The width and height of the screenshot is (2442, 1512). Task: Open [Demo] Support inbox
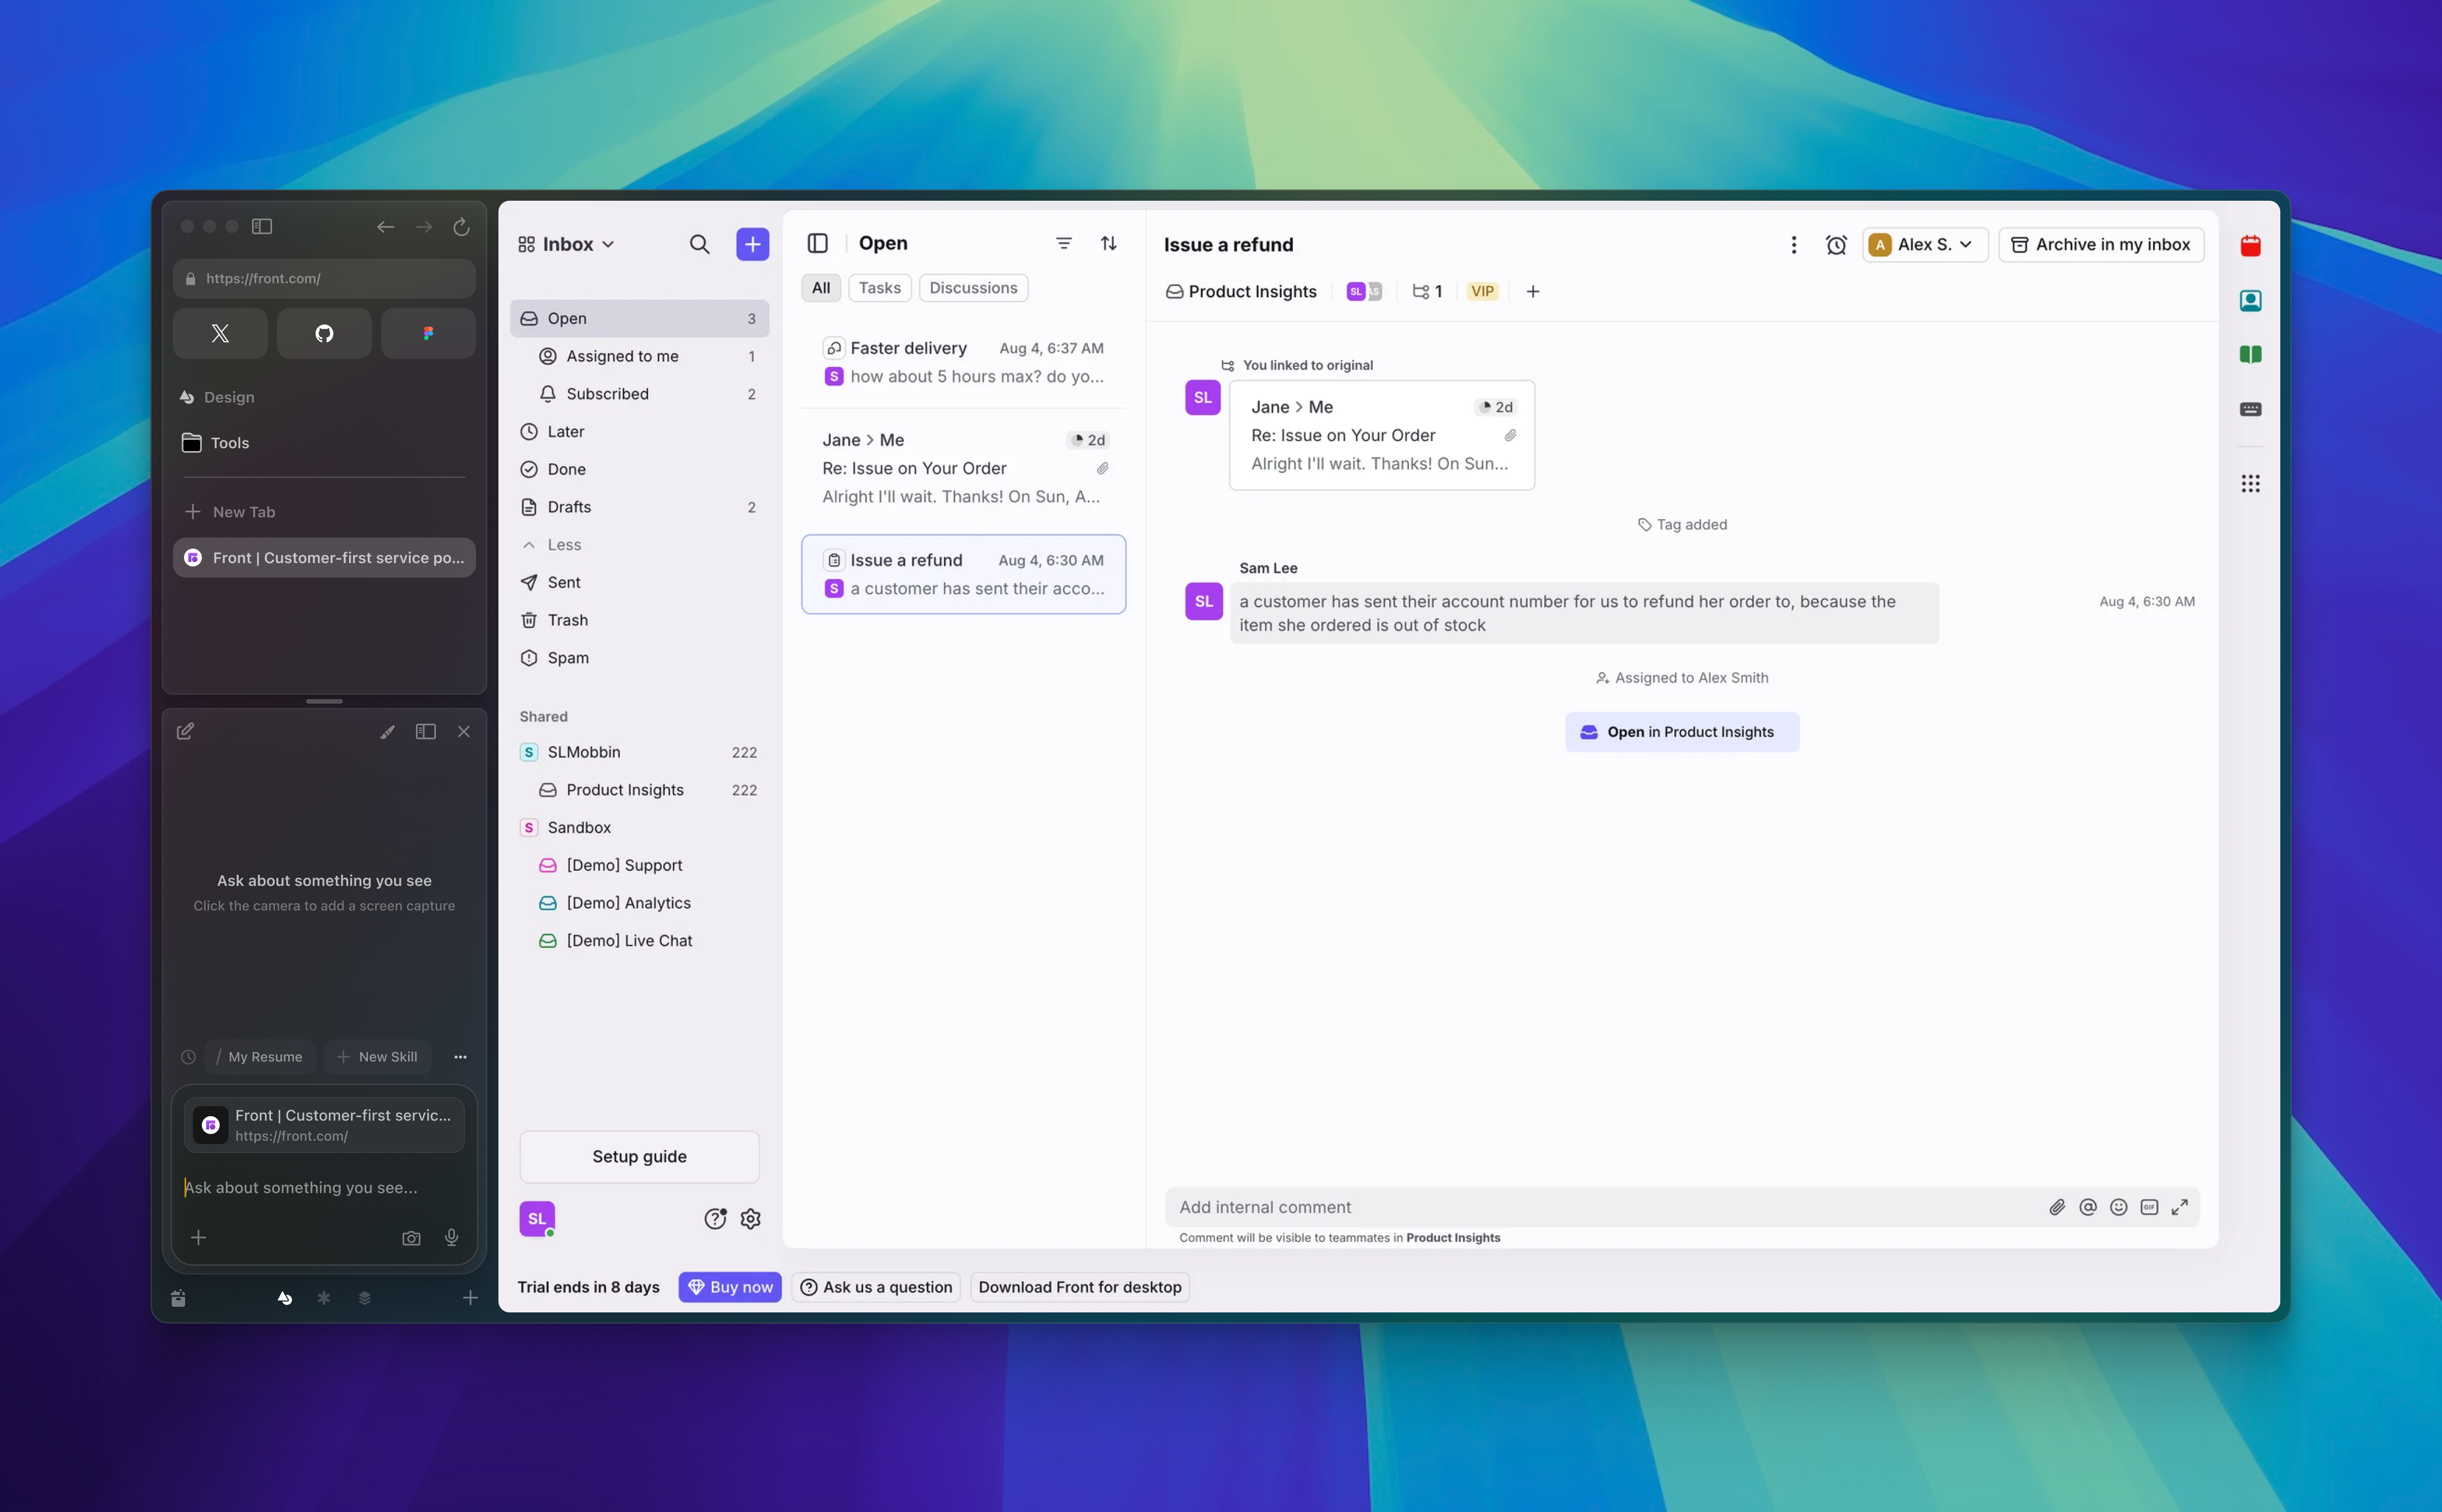point(639,865)
